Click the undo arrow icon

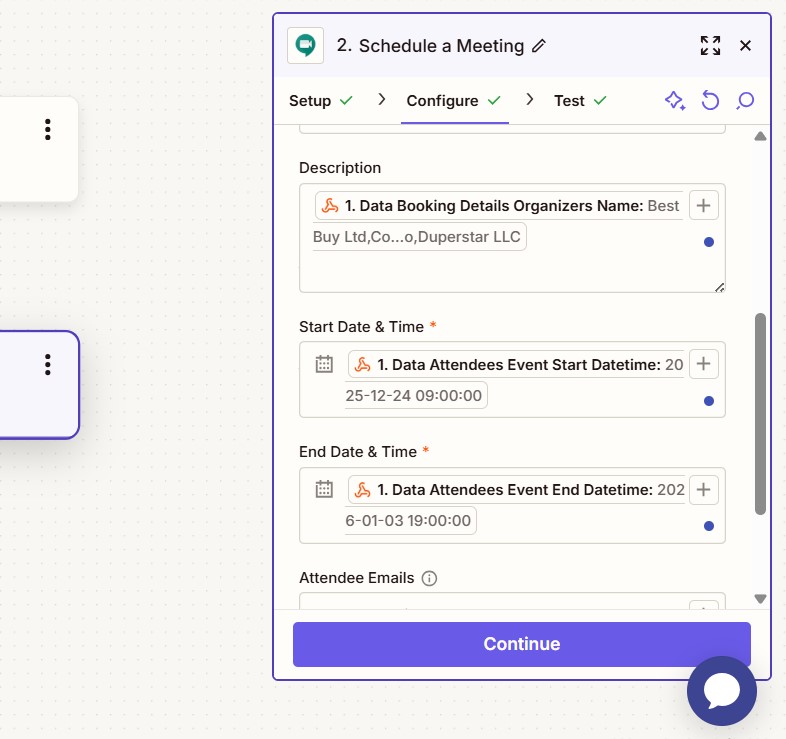click(710, 101)
